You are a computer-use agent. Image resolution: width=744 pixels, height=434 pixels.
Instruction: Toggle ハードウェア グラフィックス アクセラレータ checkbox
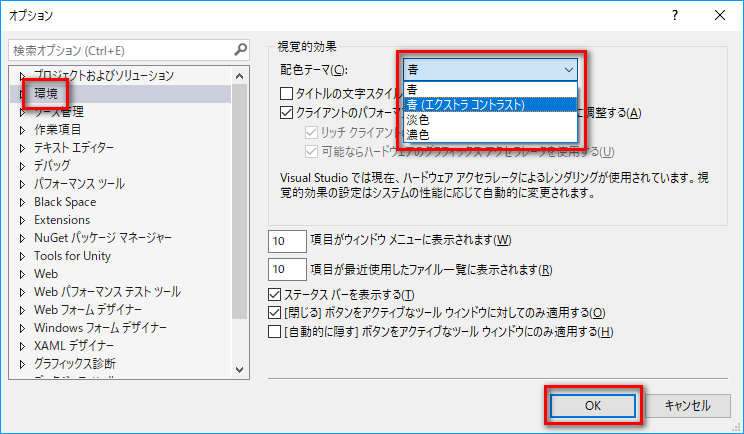(311, 151)
